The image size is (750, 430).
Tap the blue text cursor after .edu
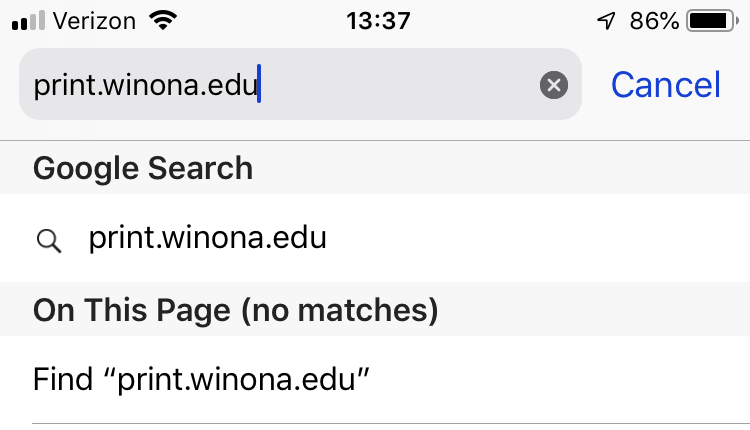[259, 85]
